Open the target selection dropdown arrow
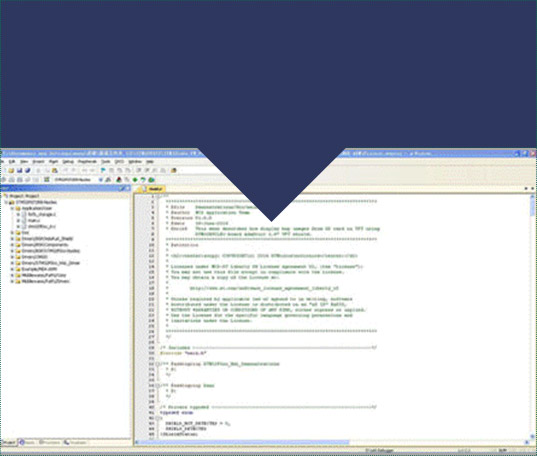Screen dimensions: 537x457 100,180
